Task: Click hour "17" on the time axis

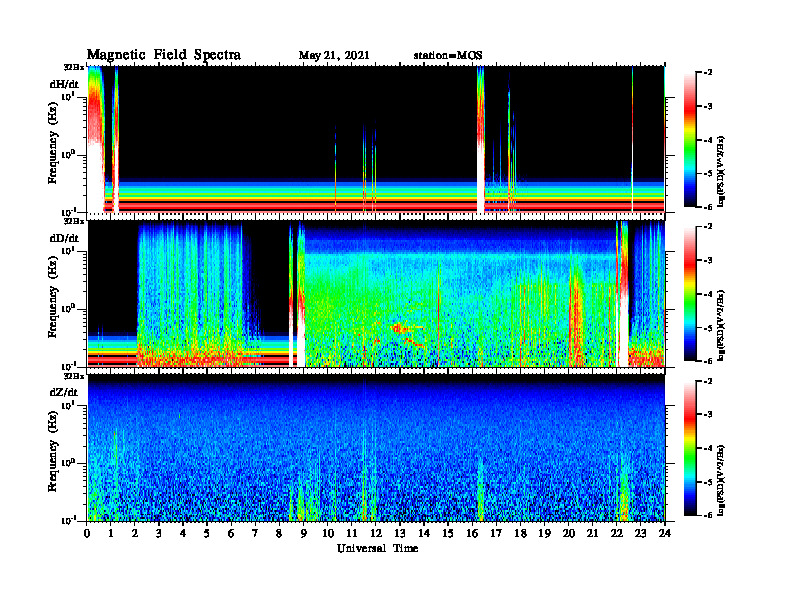Action: [497, 534]
